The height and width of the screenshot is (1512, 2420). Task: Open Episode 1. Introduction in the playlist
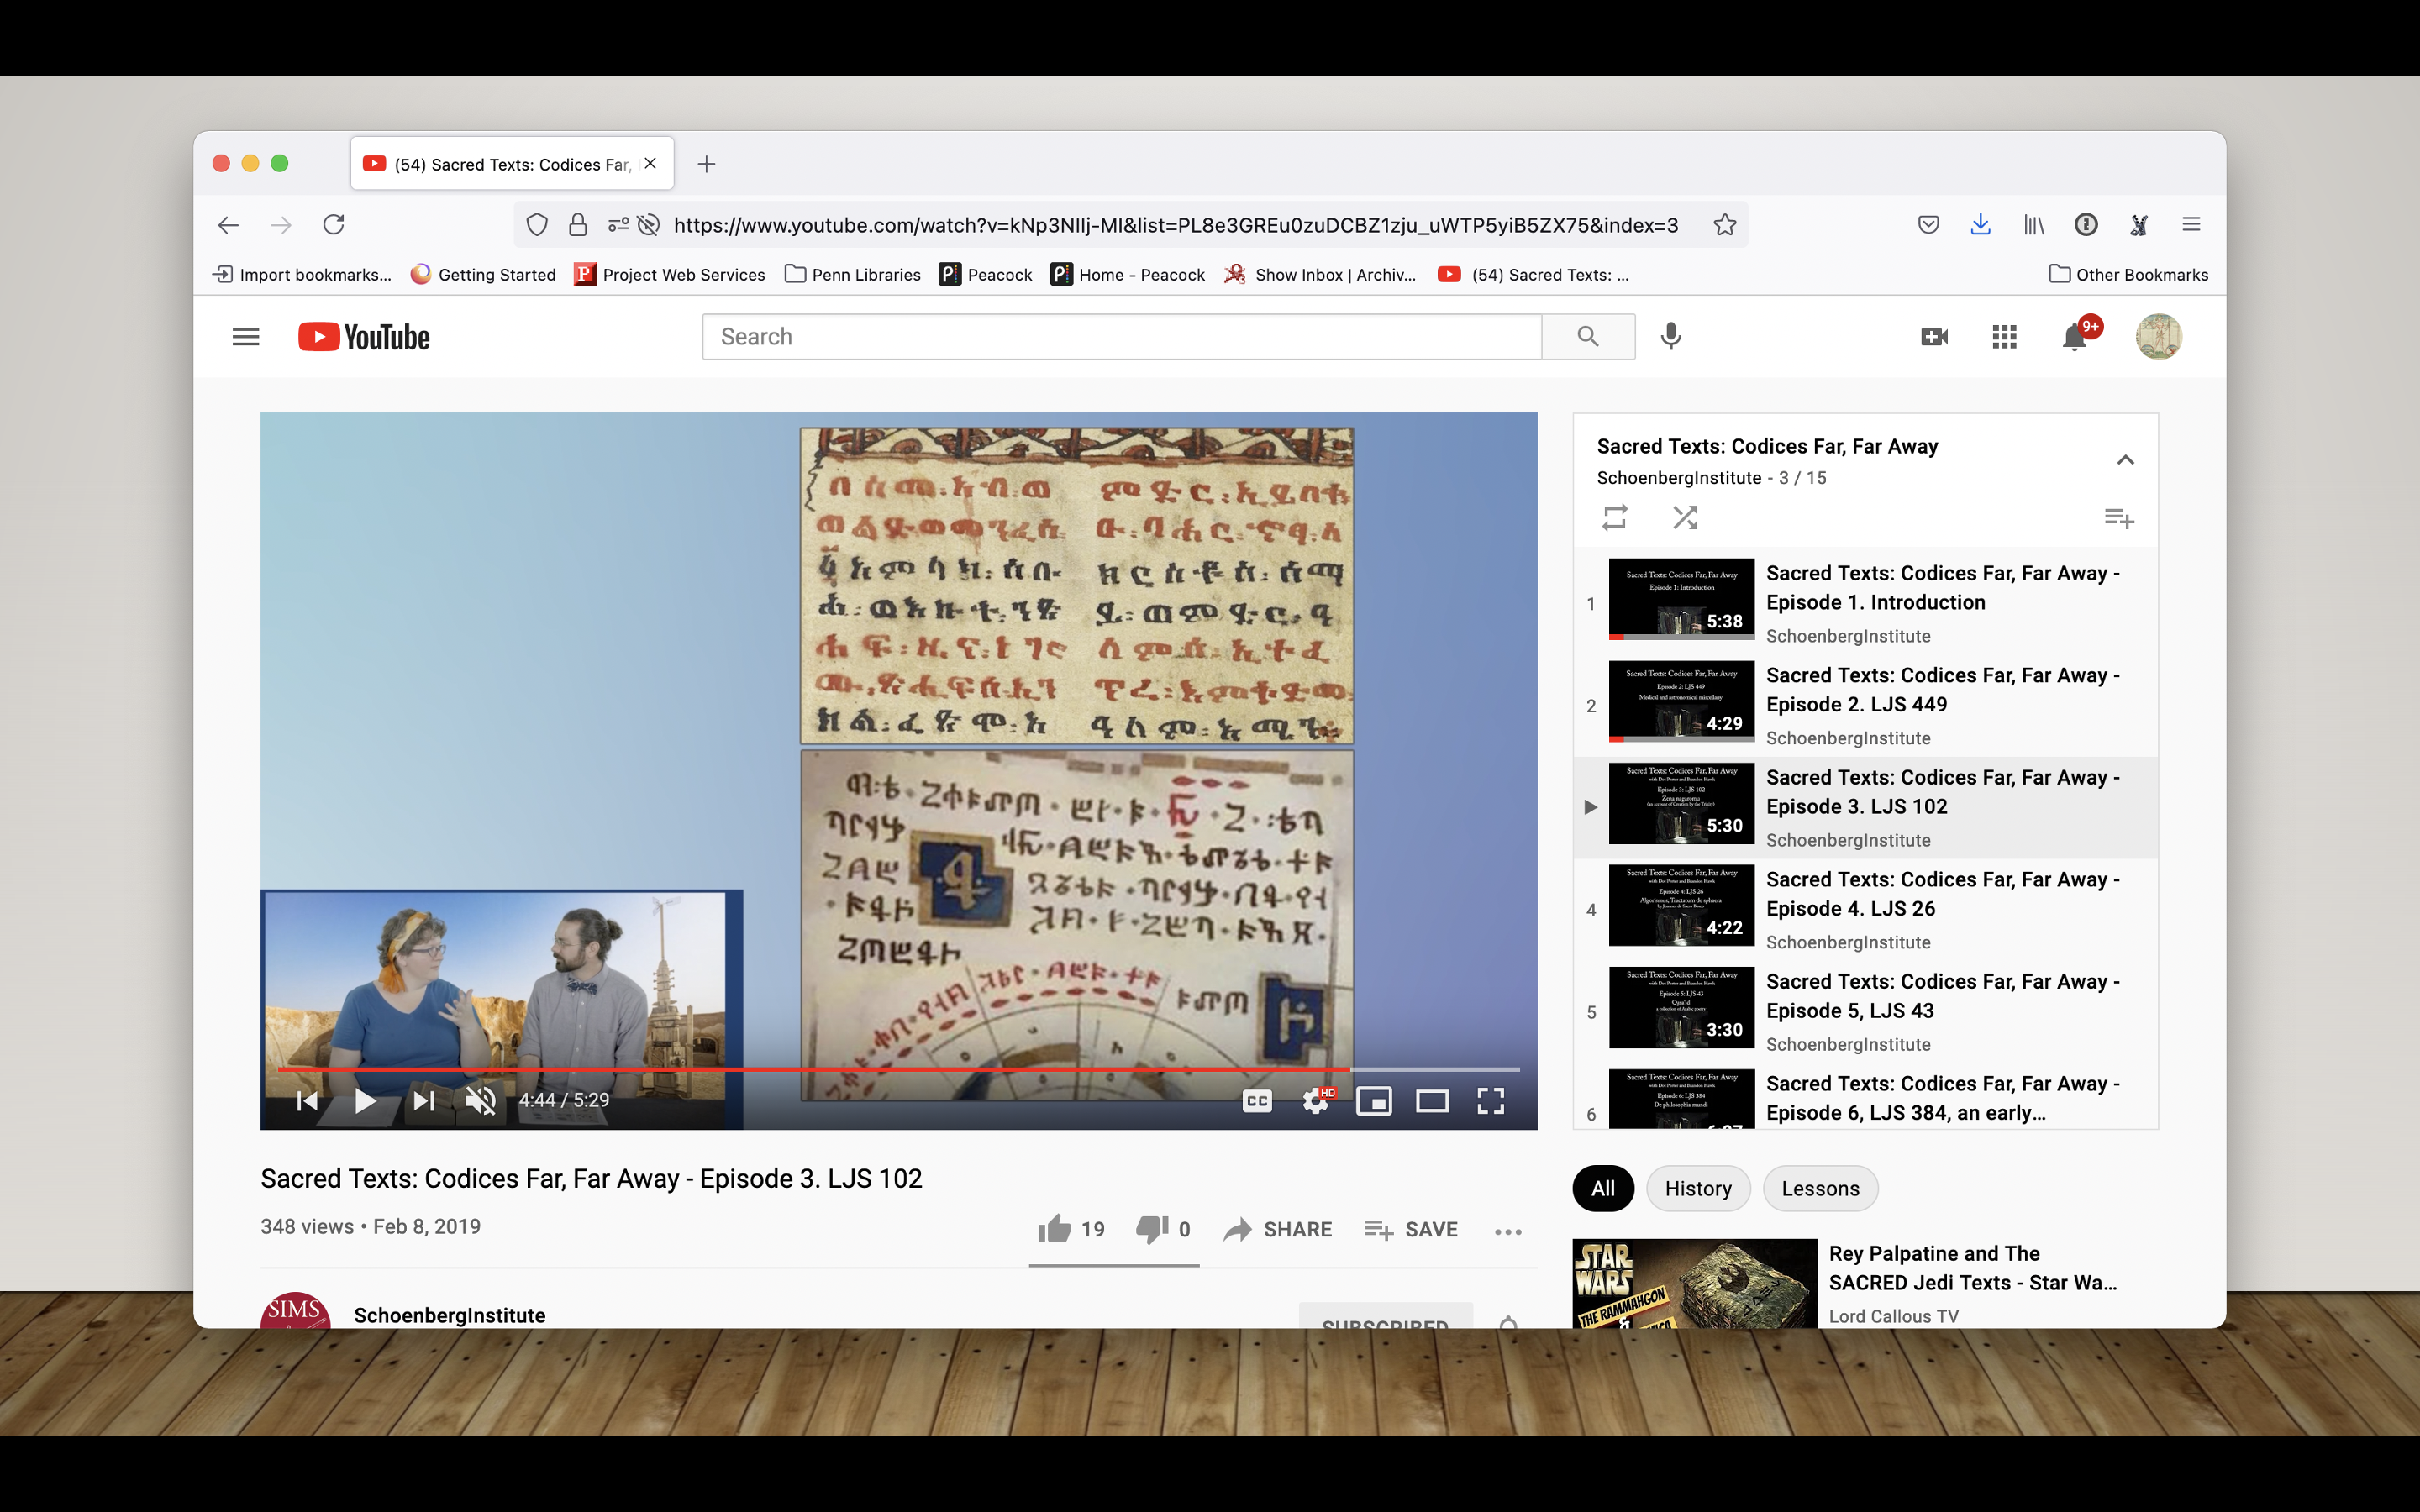tap(1865, 603)
